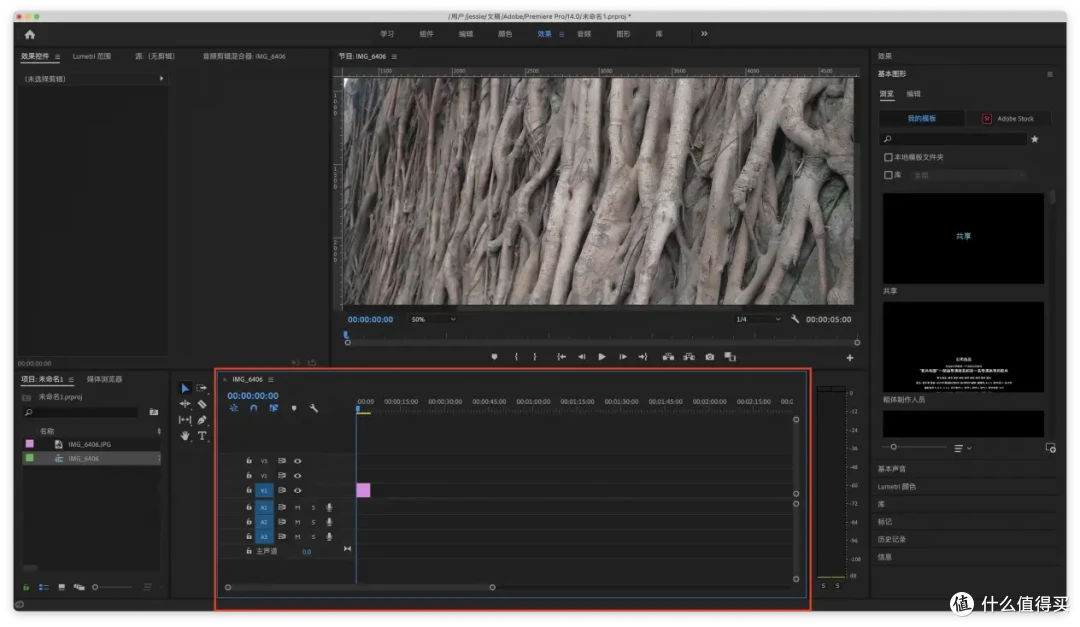Screen dimensions: 1080x627
Task: Open the 50% zoom level dropdown
Action: pyautogui.click(x=433, y=320)
